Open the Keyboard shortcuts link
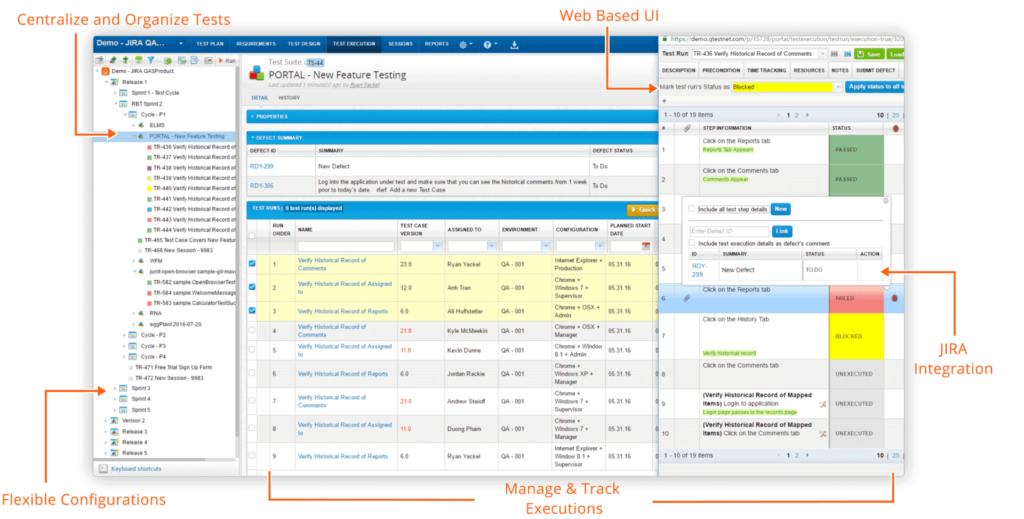The image size is (1024, 519). (136, 469)
